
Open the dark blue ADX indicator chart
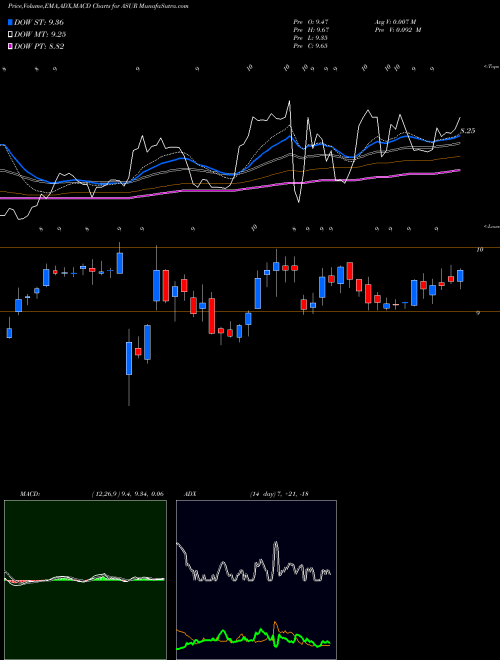click(256, 580)
